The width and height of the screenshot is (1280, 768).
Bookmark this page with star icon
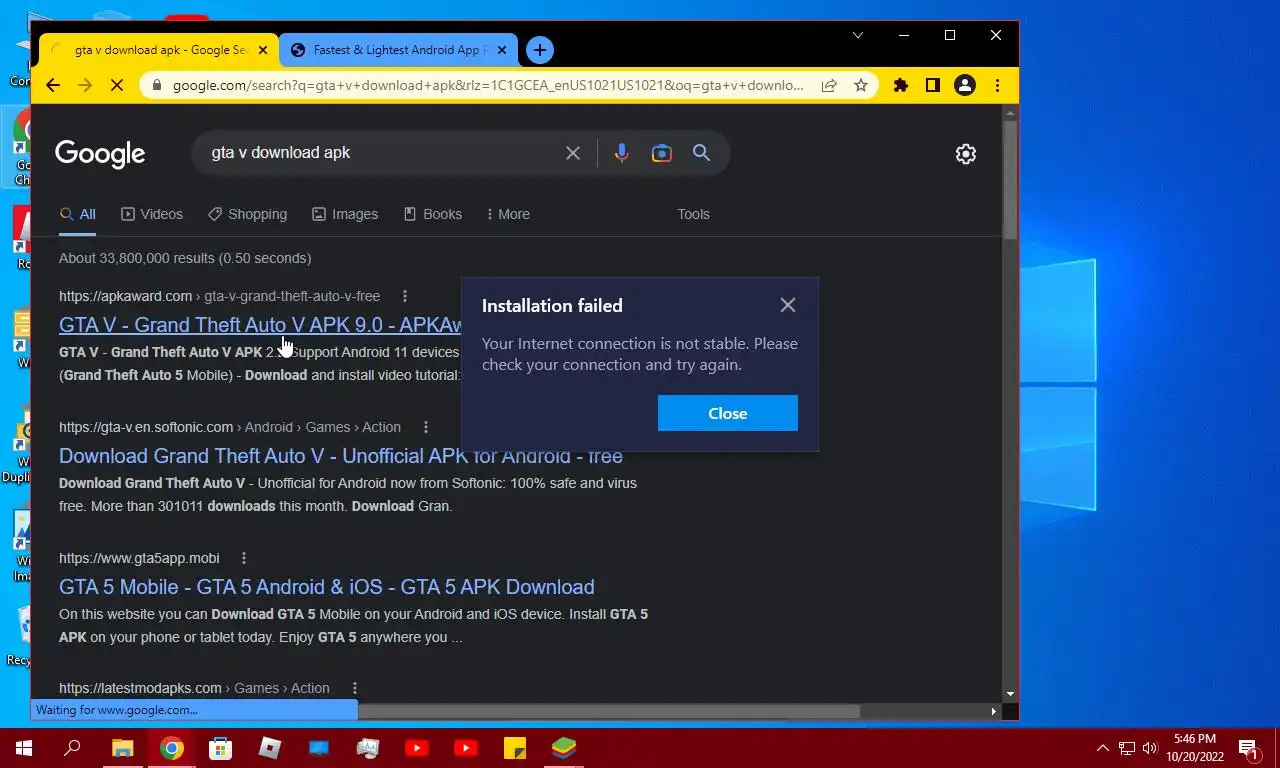click(861, 86)
